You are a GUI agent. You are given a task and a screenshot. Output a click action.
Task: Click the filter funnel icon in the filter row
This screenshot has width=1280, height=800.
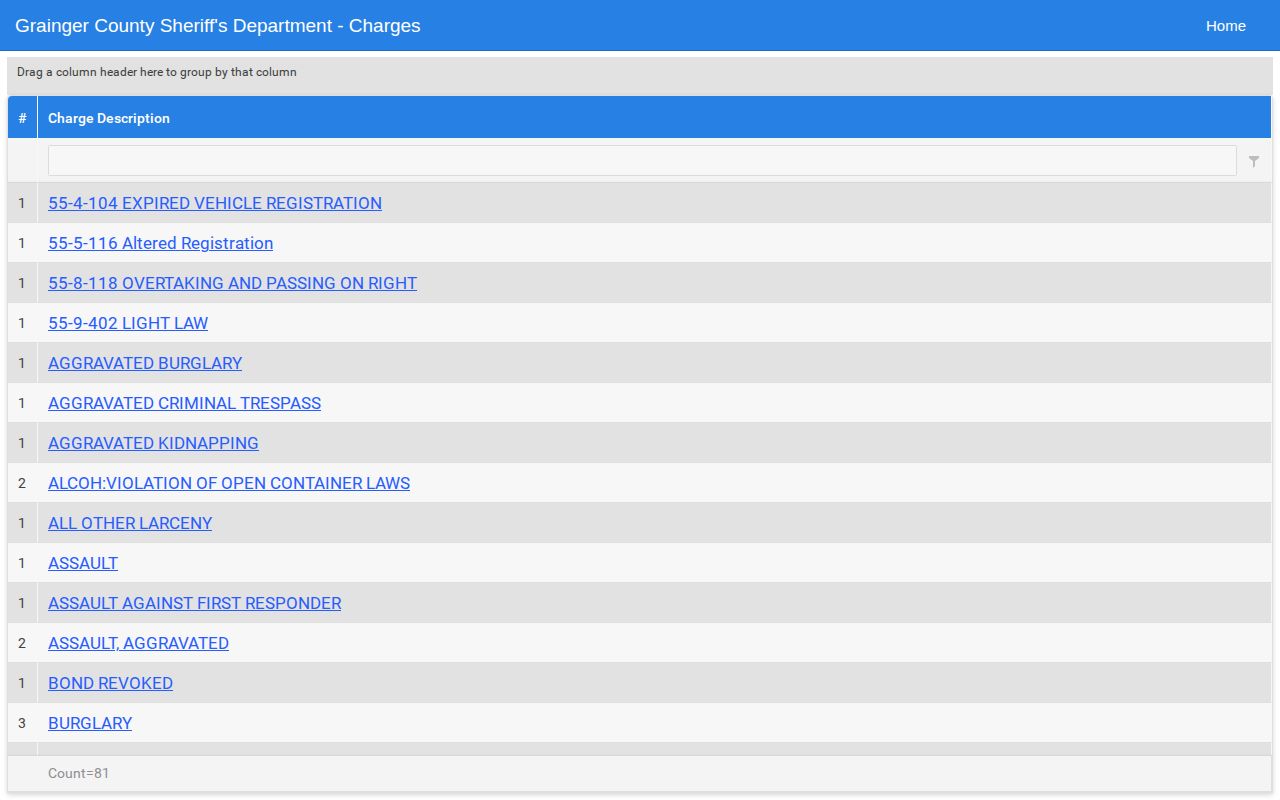[1254, 161]
